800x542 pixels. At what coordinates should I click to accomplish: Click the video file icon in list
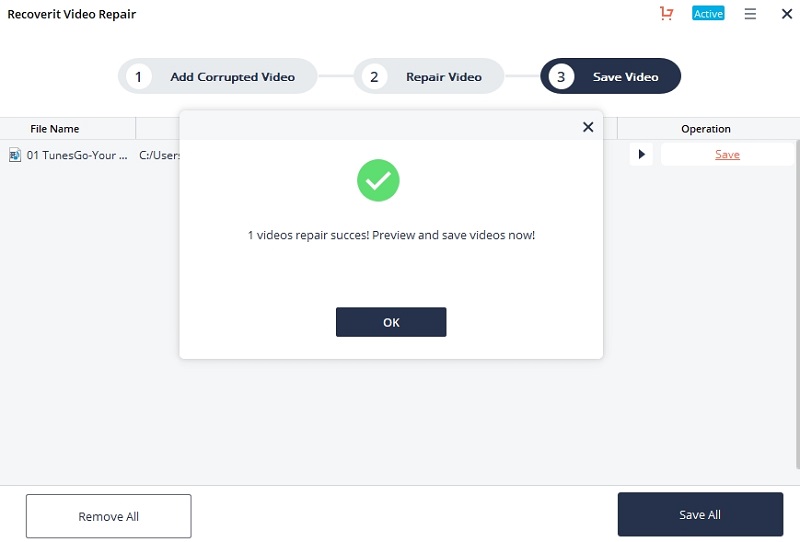point(15,155)
